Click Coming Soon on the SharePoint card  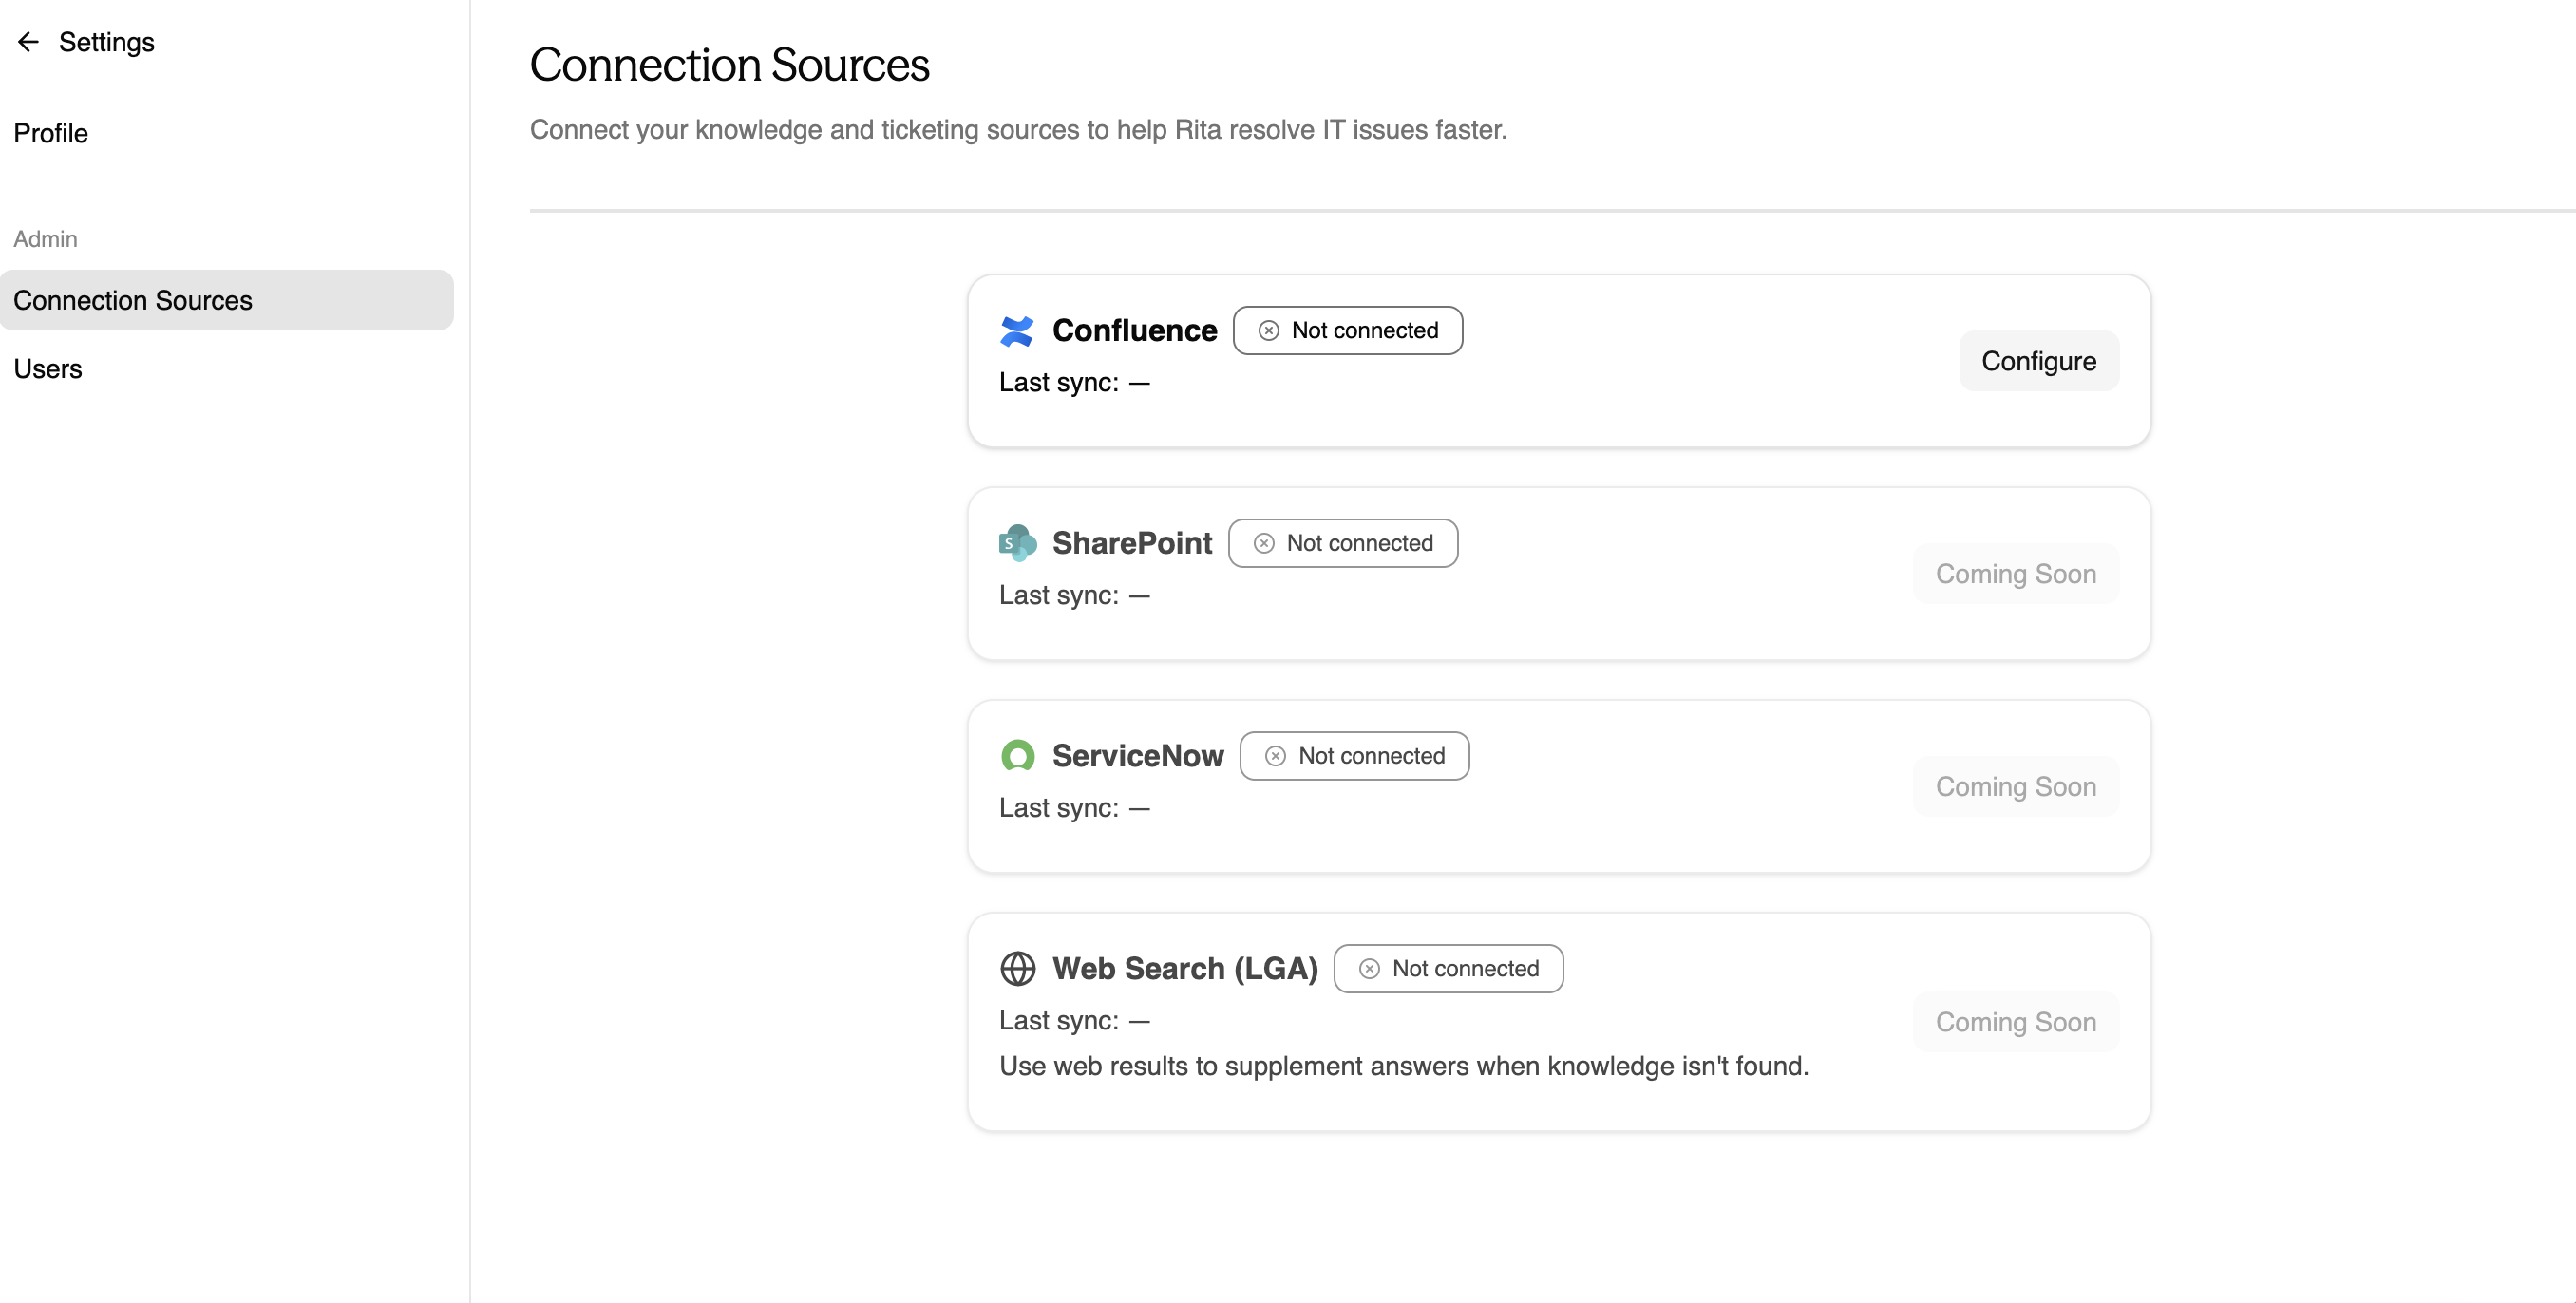point(2016,573)
